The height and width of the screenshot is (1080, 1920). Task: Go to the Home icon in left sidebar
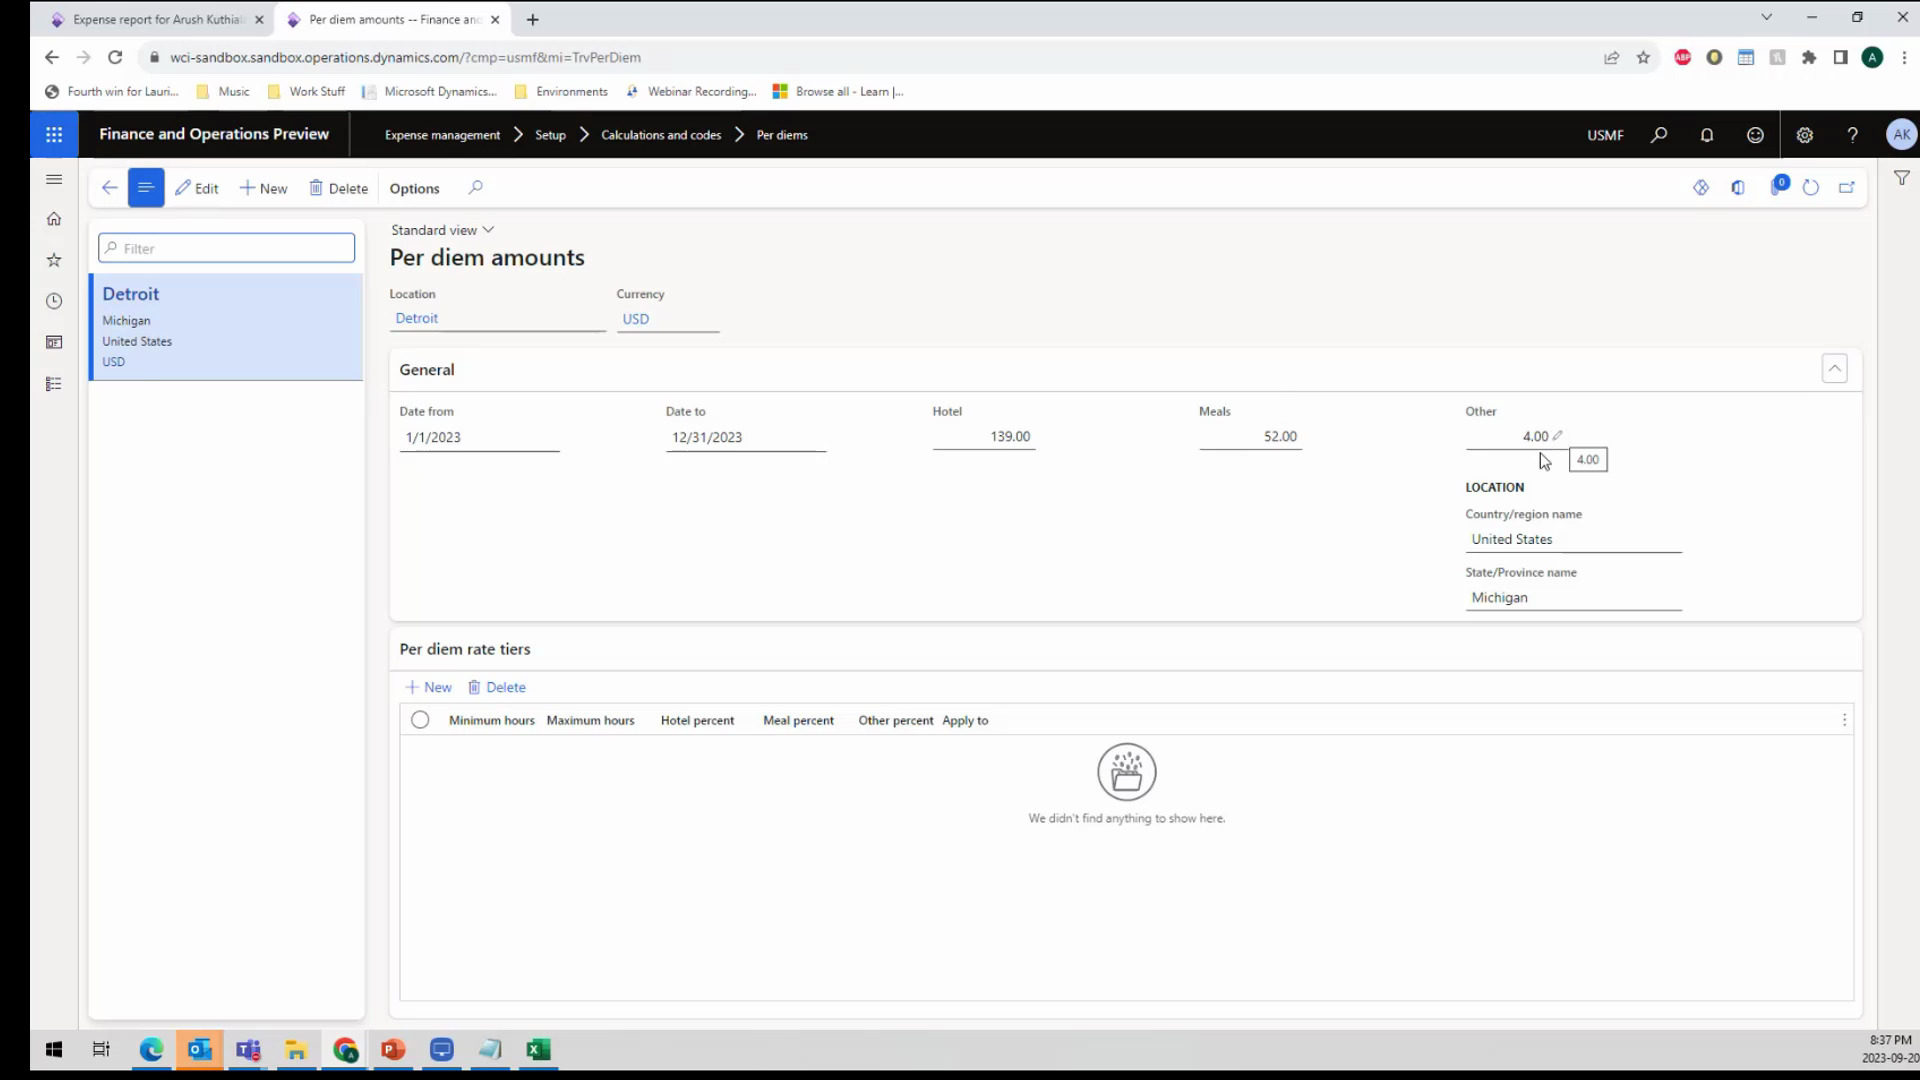54,219
